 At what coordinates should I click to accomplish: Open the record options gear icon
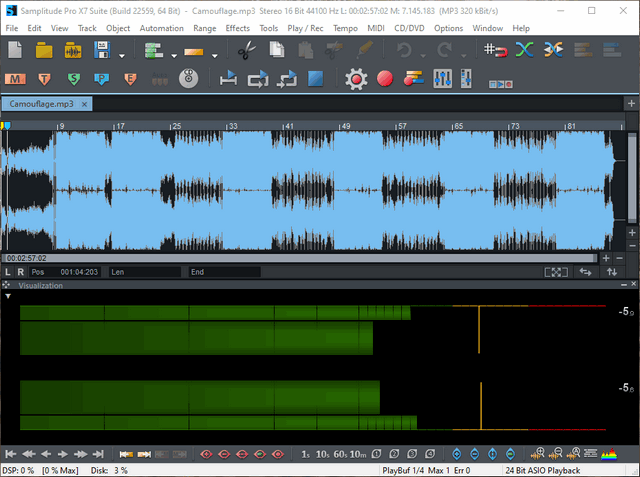click(356, 78)
